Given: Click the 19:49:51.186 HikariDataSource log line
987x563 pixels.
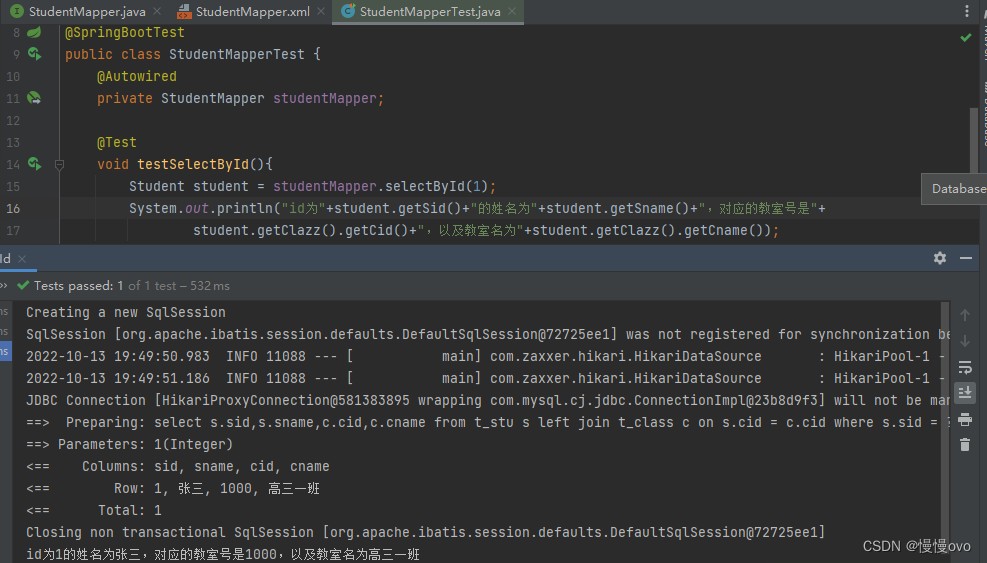Looking at the screenshot, I should tap(485, 378).
